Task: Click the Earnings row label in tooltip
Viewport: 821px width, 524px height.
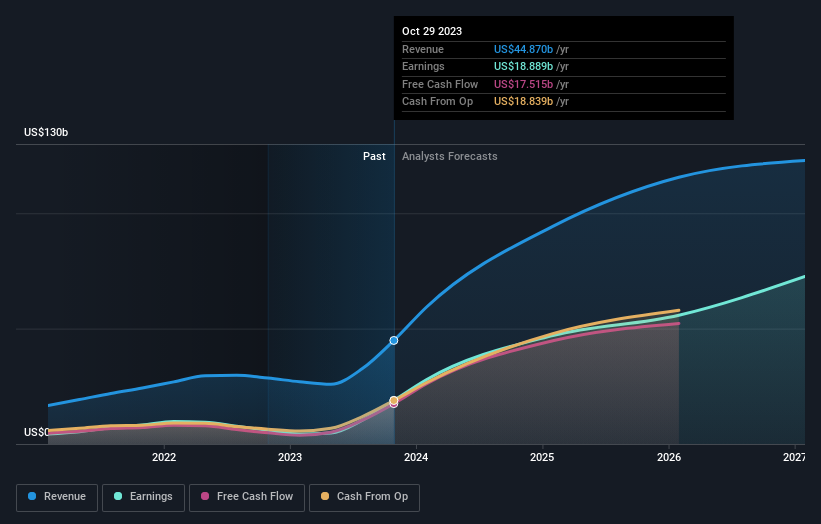Action: tap(423, 66)
